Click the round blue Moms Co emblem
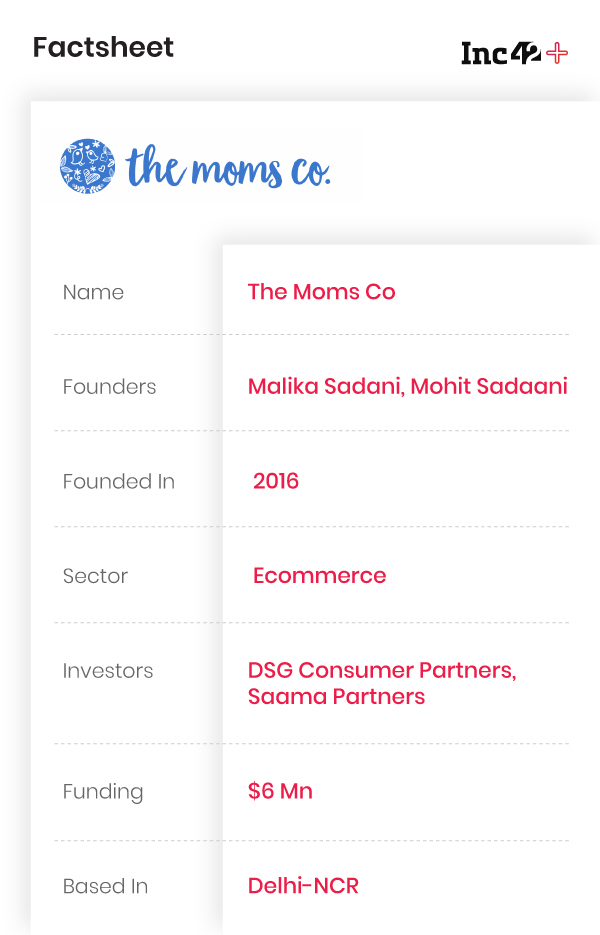This screenshot has width=600, height=935. [x=88, y=166]
